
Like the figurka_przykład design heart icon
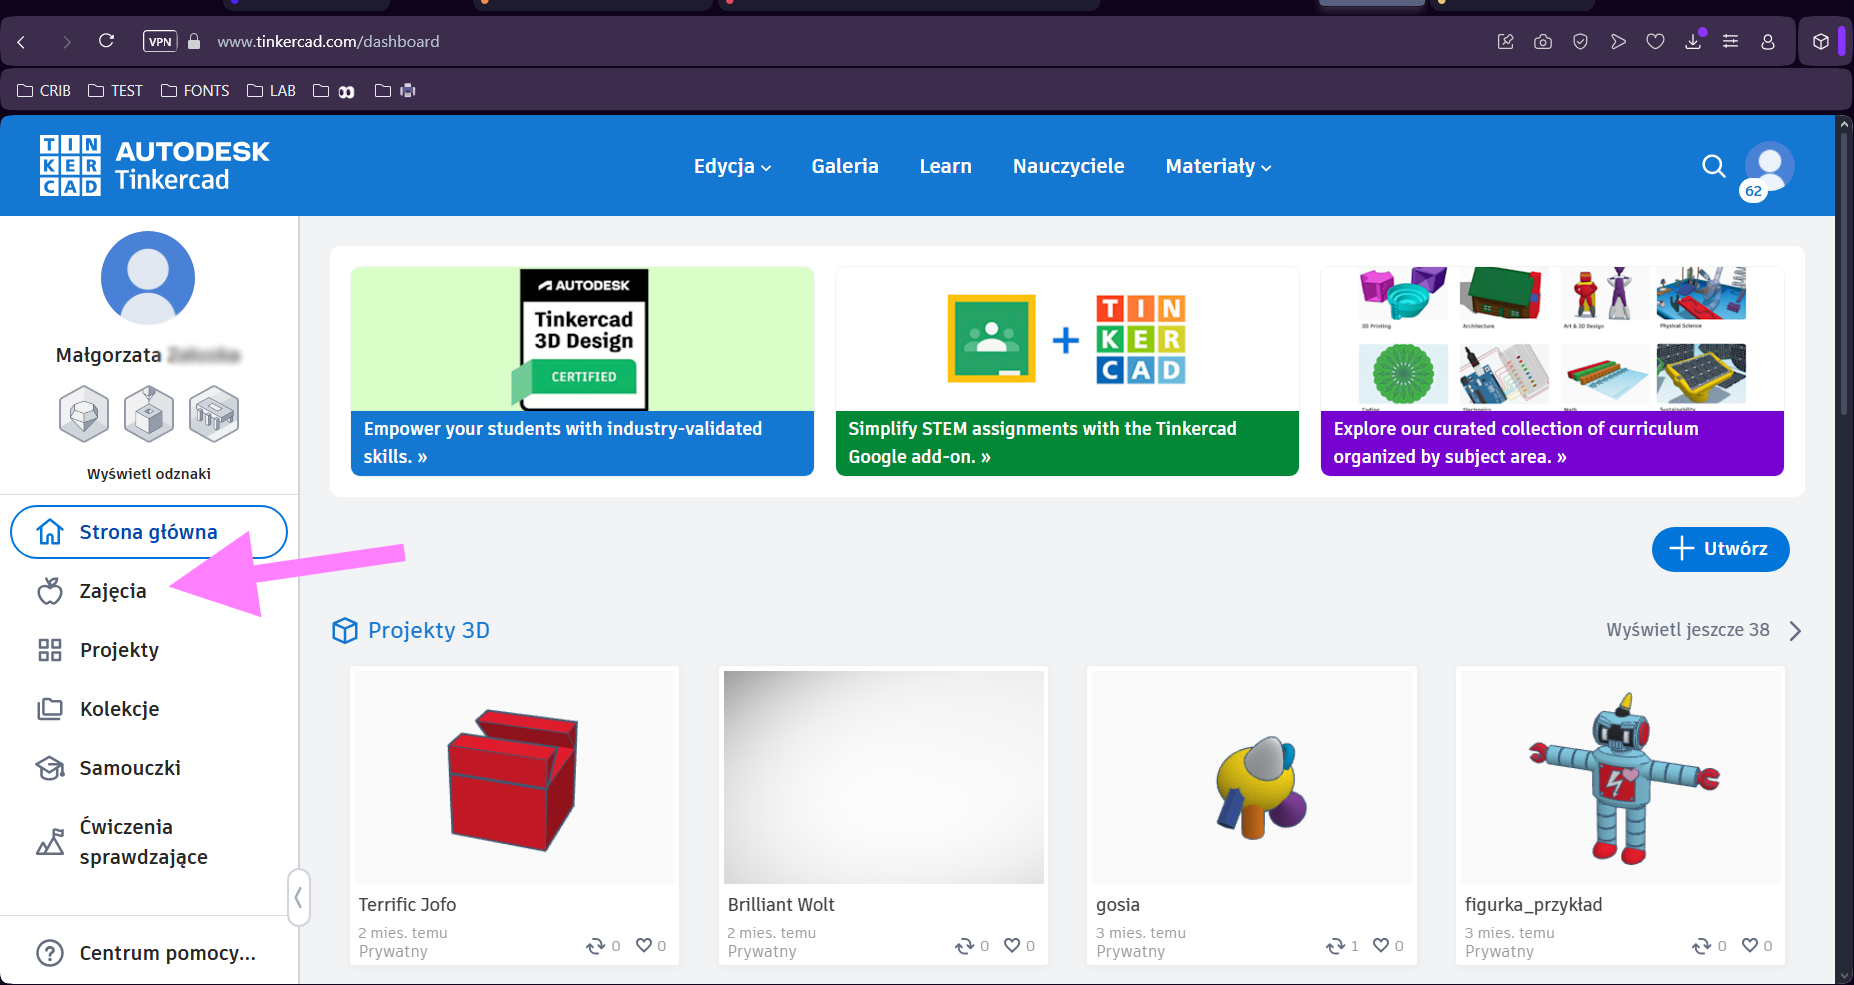coord(1750,945)
